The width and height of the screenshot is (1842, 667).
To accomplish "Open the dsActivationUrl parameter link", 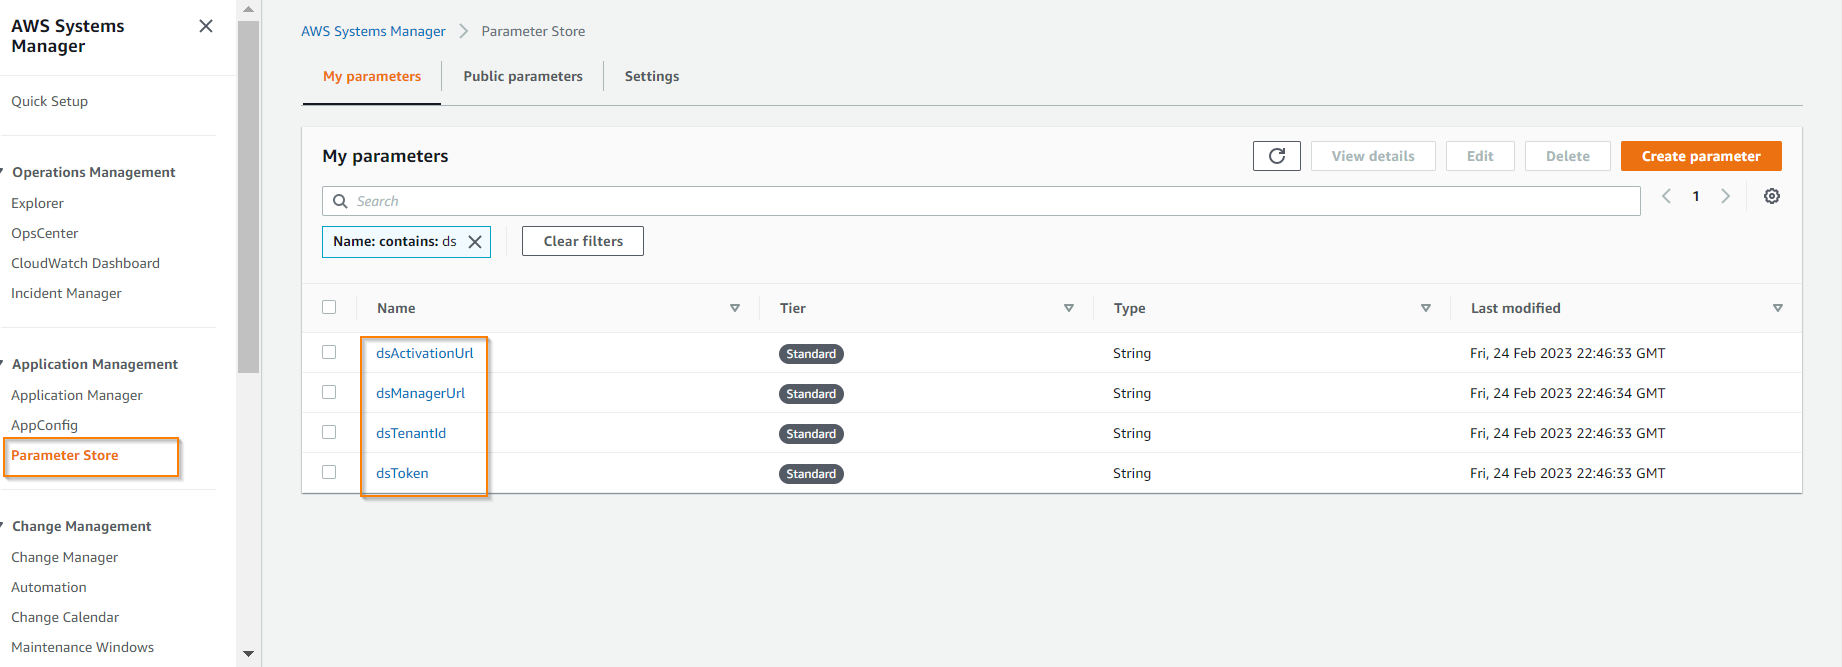I will 425,353.
